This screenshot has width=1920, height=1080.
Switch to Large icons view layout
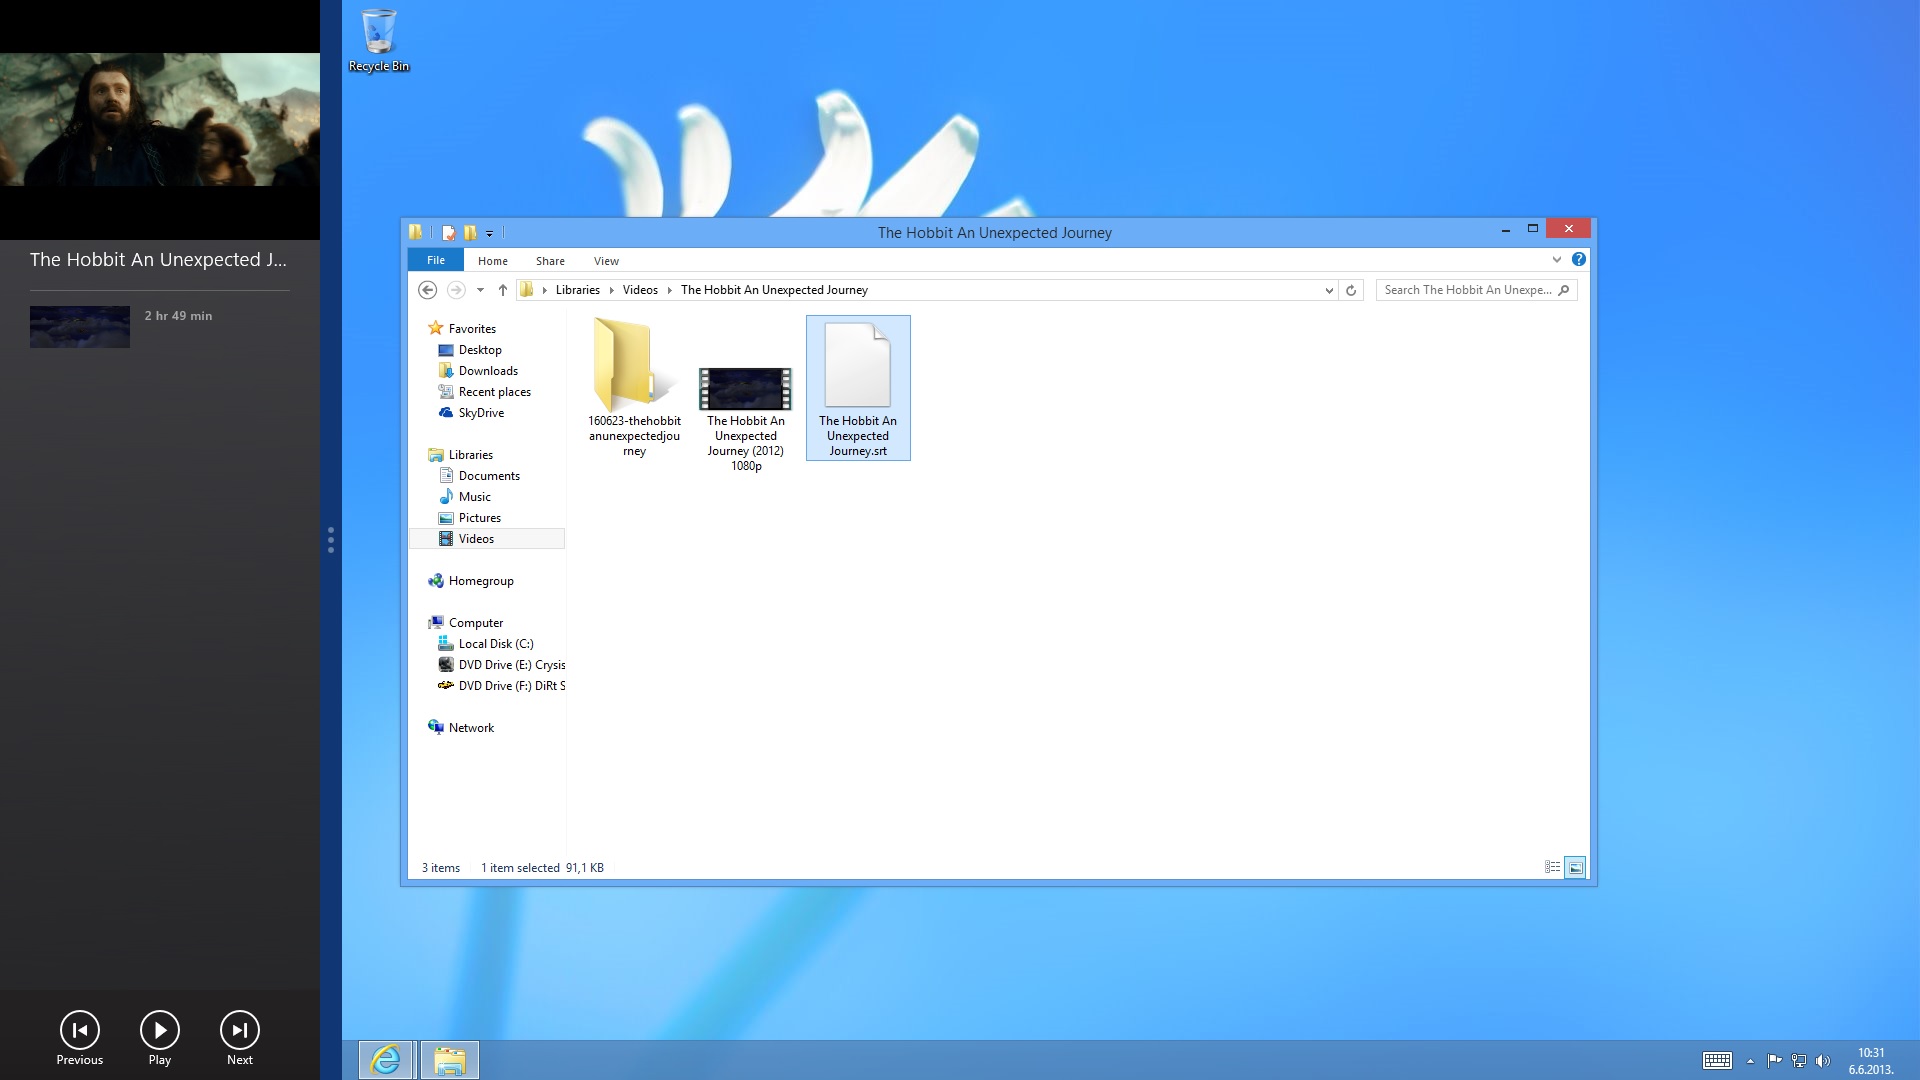1575,868
